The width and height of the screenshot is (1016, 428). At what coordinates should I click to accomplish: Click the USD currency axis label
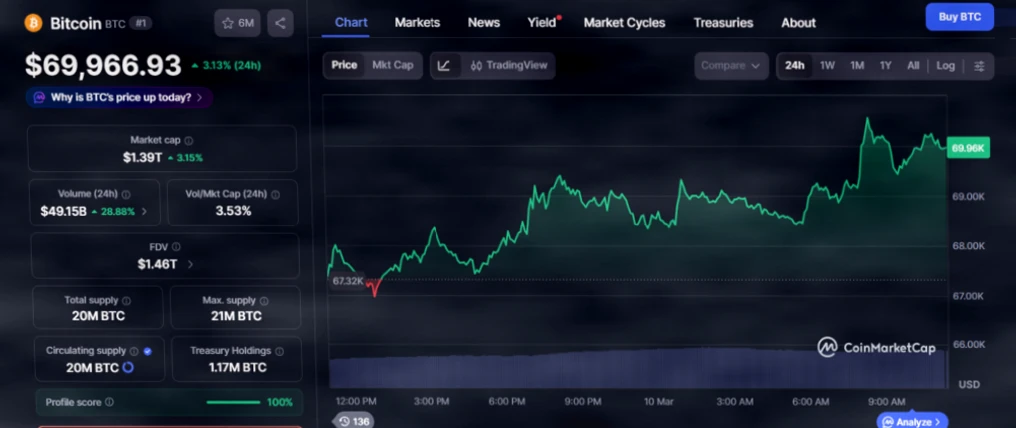pyautogui.click(x=969, y=385)
